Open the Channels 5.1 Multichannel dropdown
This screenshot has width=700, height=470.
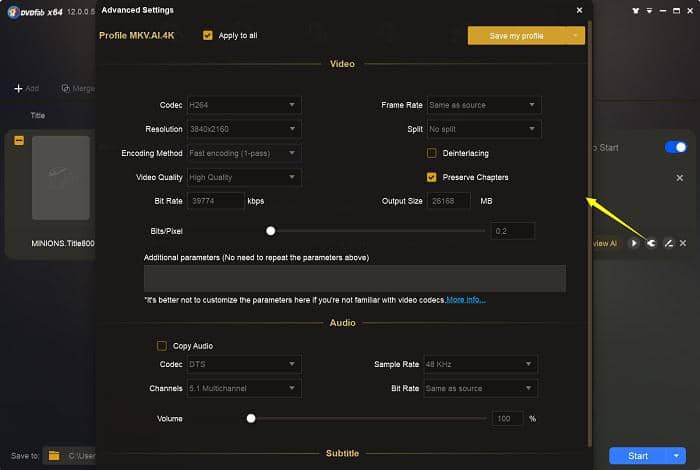pos(244,388)
